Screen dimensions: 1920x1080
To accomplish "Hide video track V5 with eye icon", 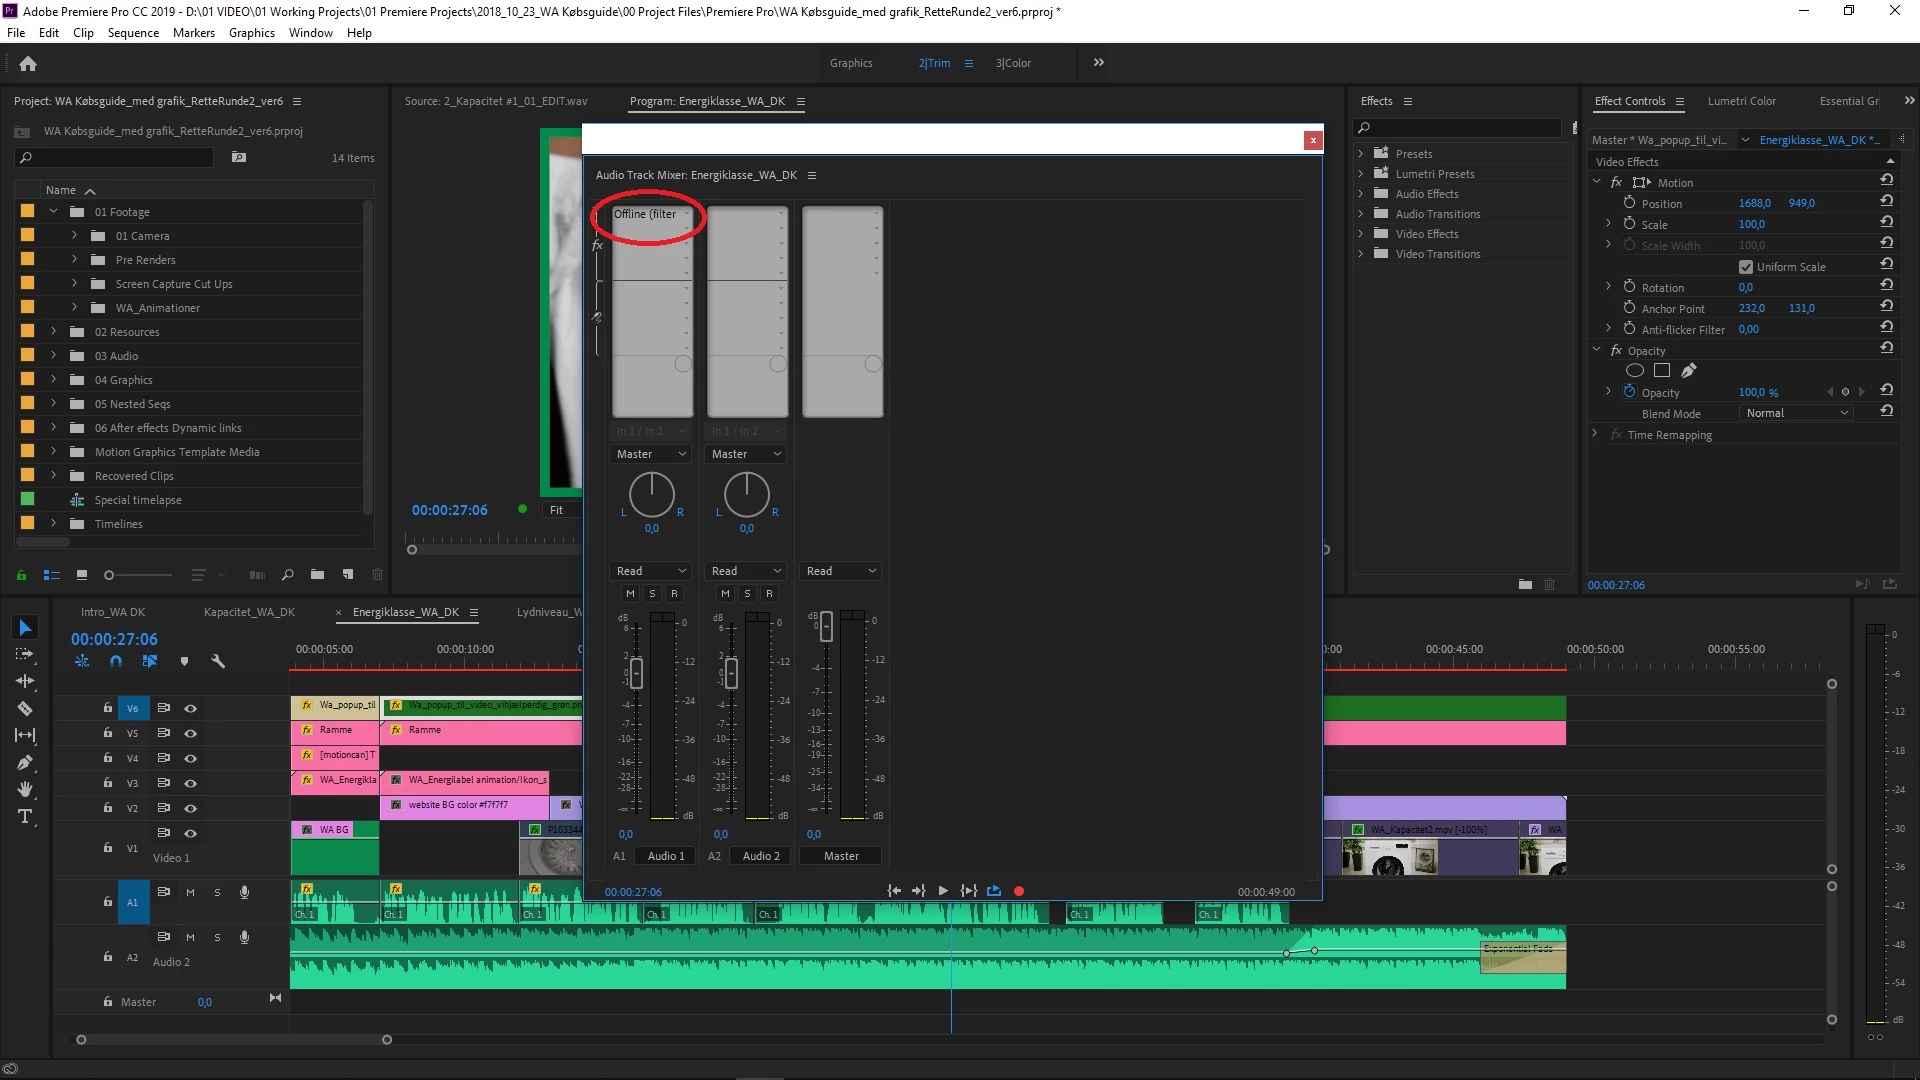I will coord(190,733).
